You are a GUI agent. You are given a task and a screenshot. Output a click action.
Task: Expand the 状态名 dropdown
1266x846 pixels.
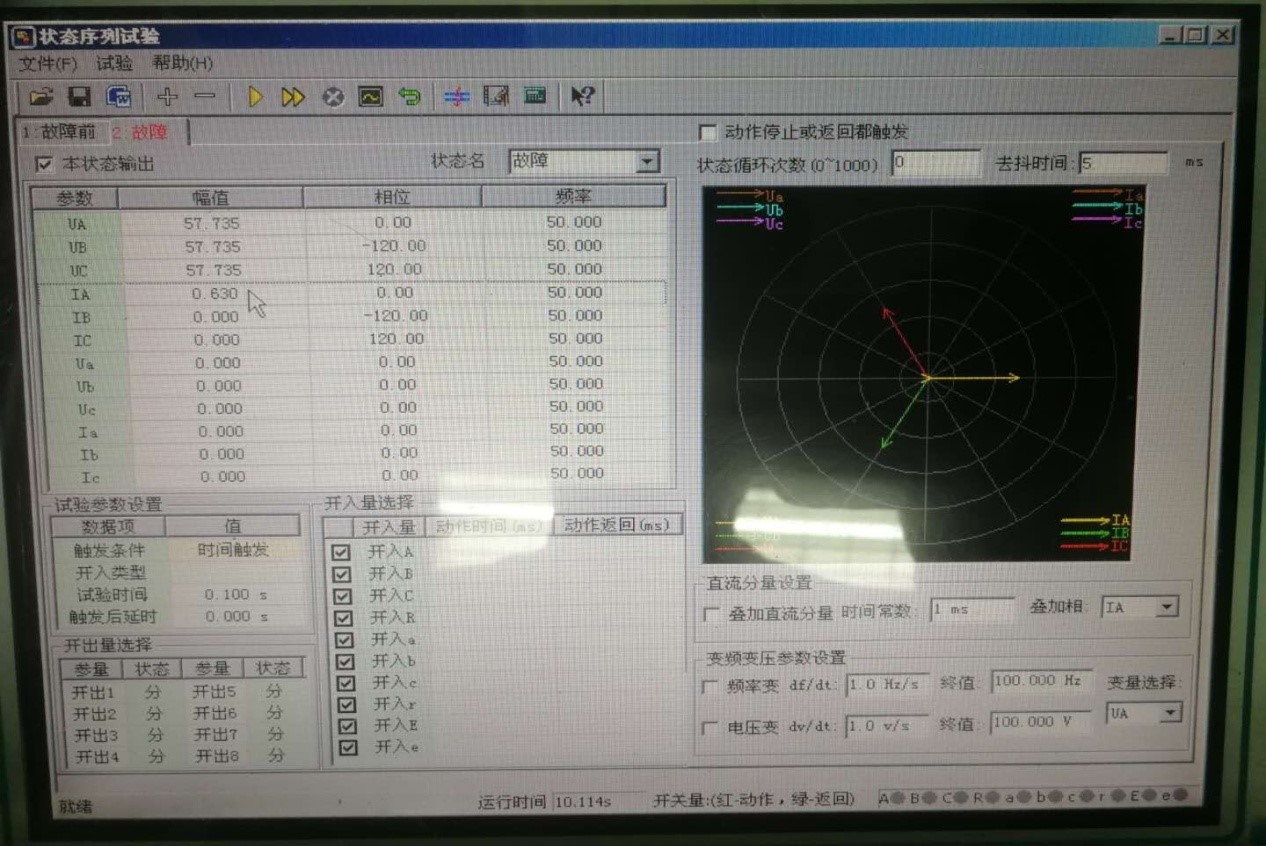648,161
